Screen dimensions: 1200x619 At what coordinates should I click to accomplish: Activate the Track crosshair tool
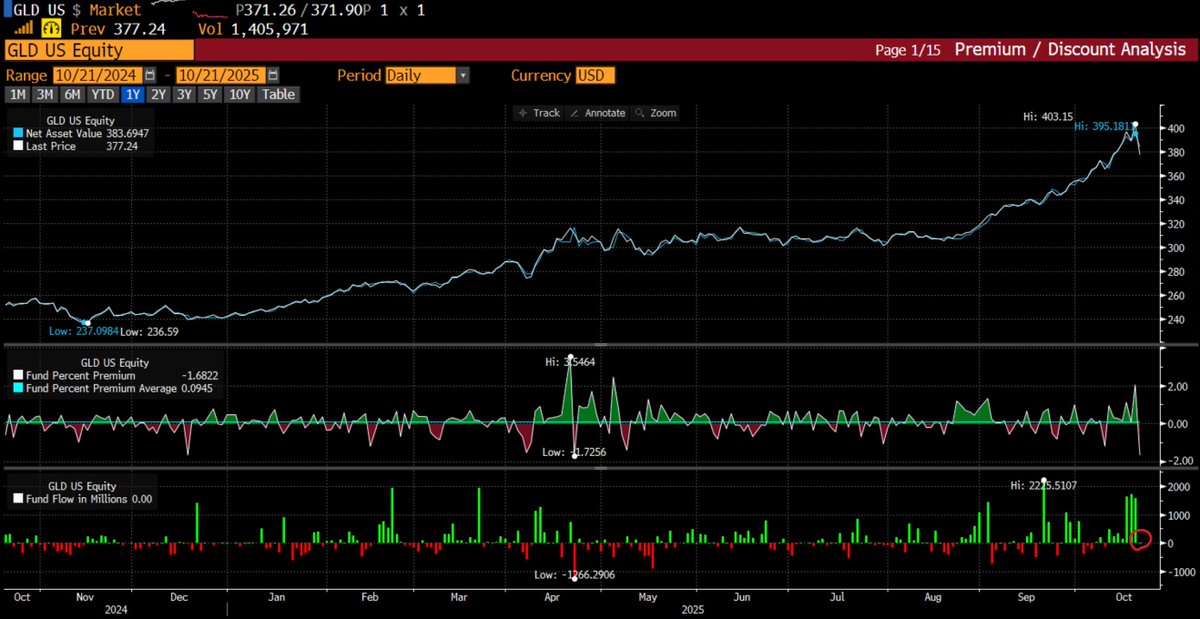click(538, 113)
